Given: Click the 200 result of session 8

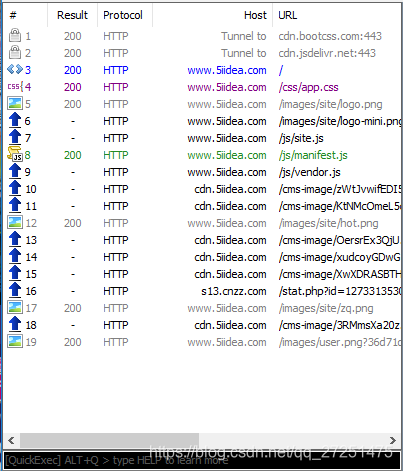Looking at the screenshot, I should [73, 155].
